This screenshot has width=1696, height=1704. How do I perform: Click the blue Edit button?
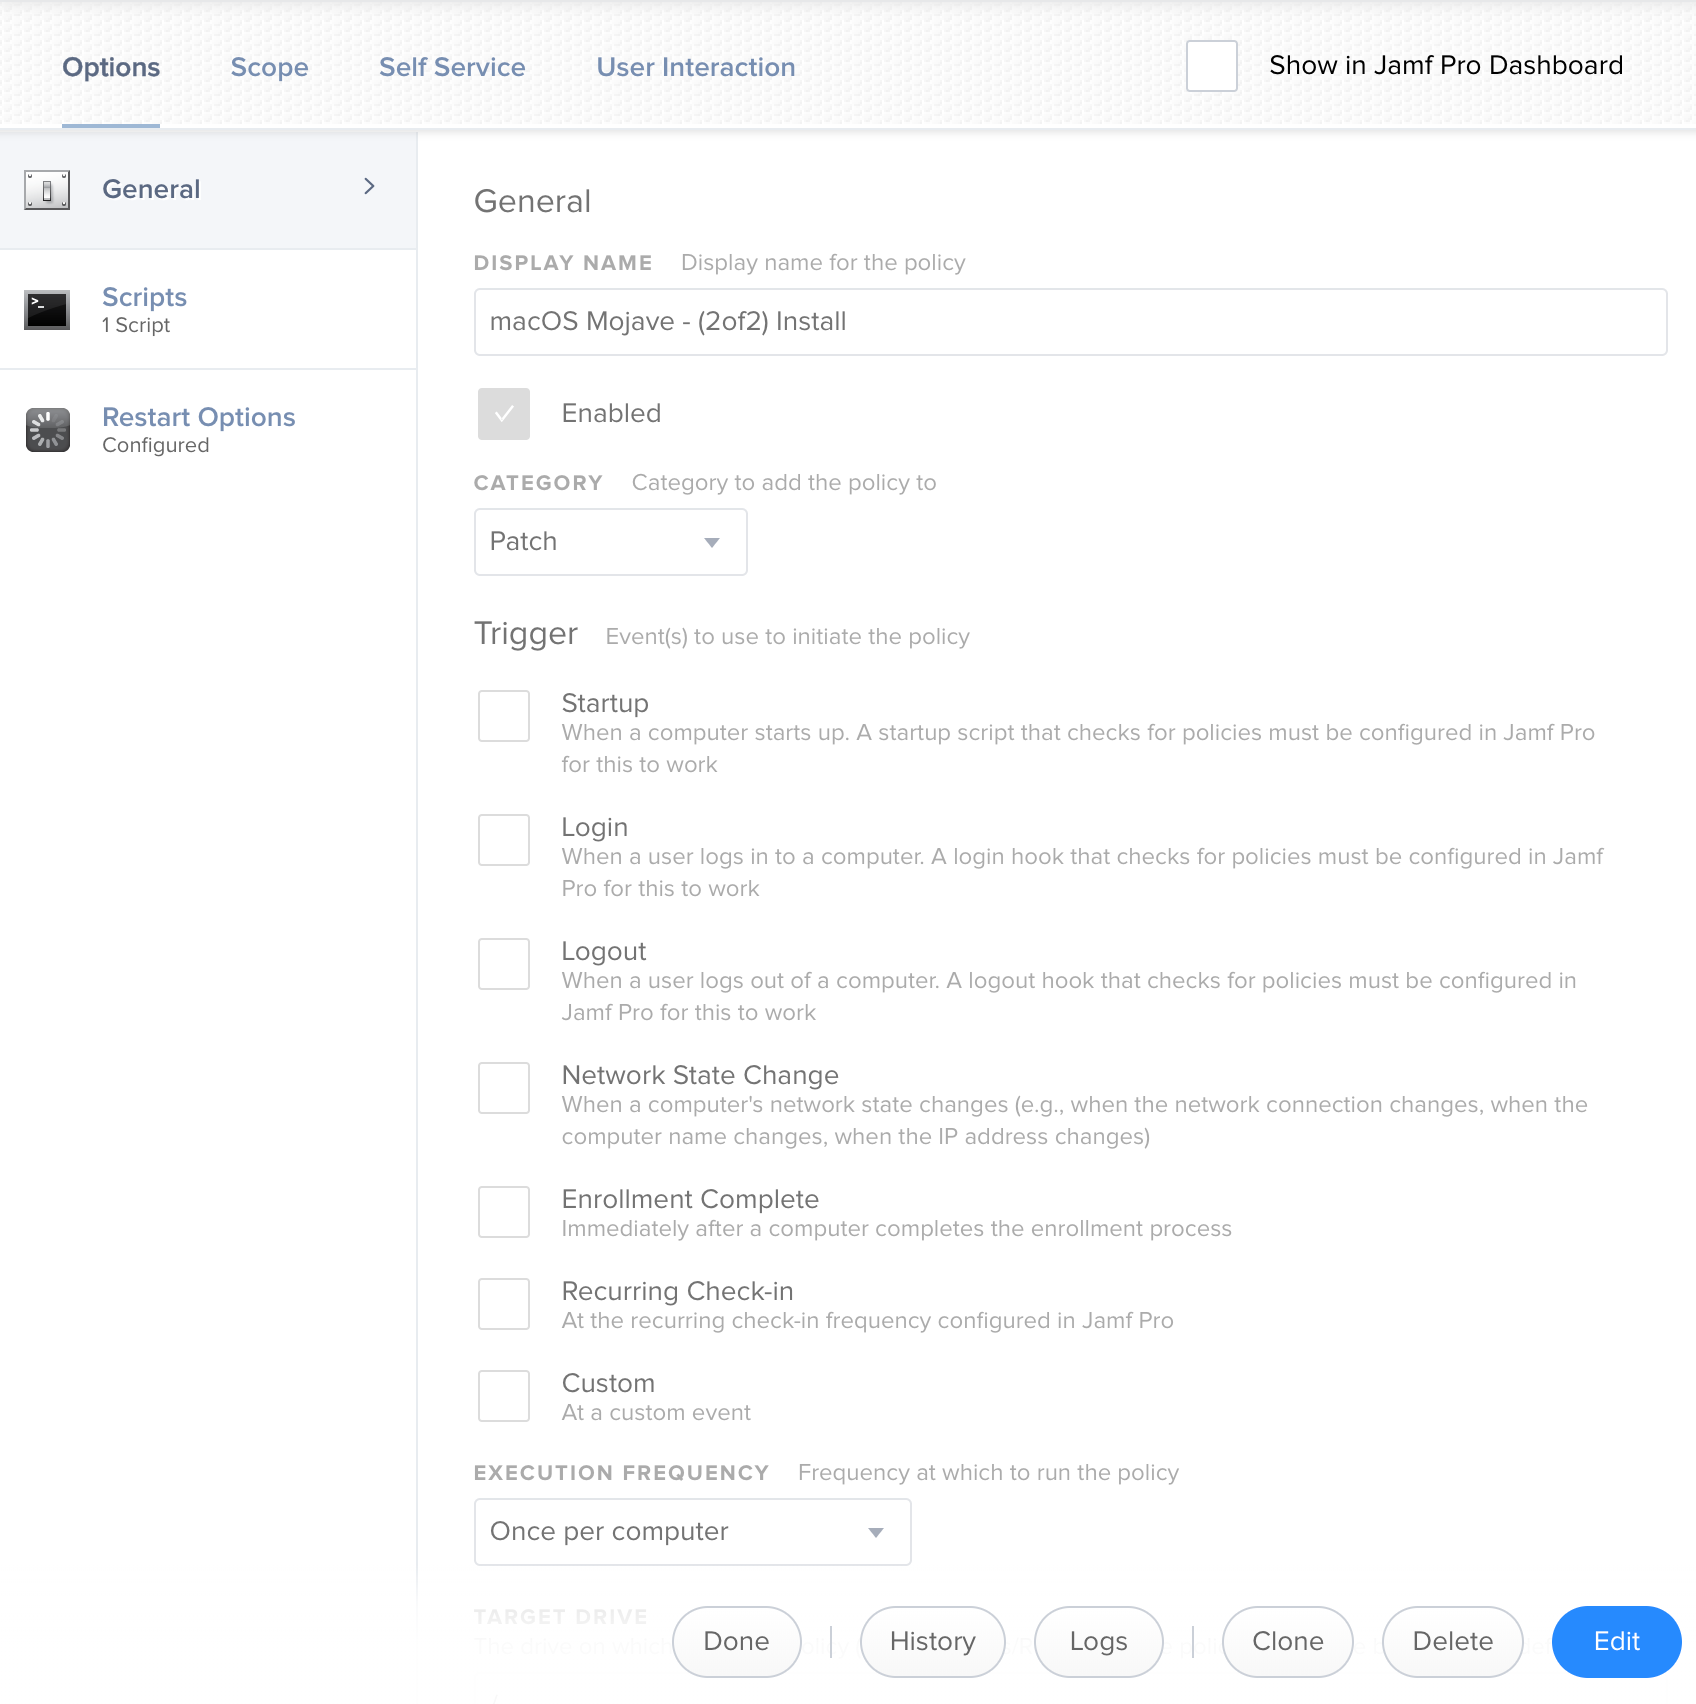(x=1617, y=1642)
